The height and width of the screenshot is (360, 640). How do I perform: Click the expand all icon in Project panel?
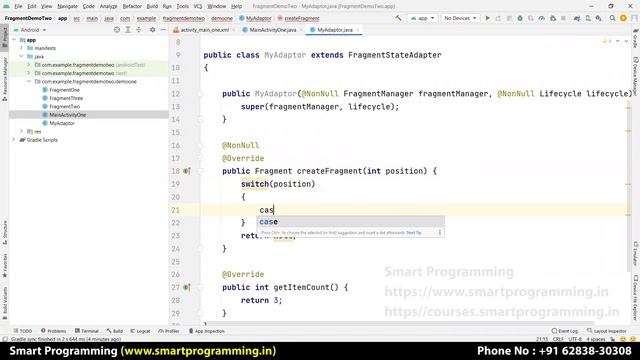tap(128, 30)
